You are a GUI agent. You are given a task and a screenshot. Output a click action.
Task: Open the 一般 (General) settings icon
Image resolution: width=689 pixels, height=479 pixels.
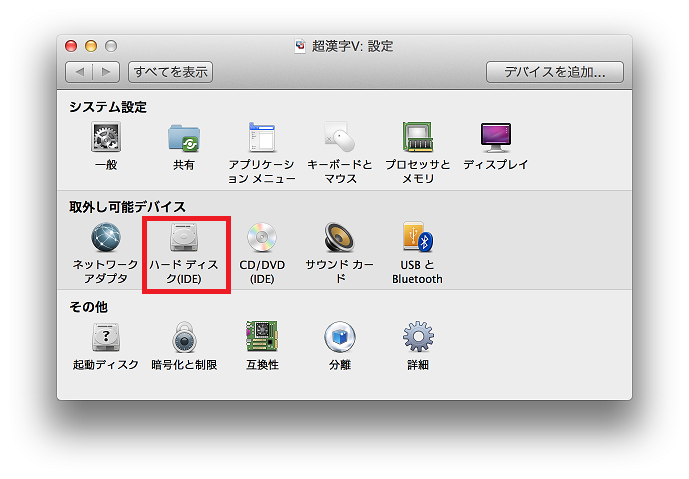(x=106, y=139)
